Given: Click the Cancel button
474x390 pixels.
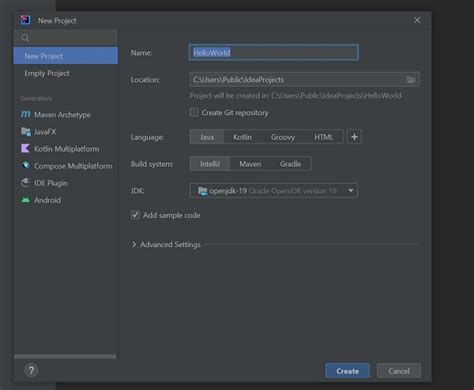Looking at the screenshot, I should point(399,371).
